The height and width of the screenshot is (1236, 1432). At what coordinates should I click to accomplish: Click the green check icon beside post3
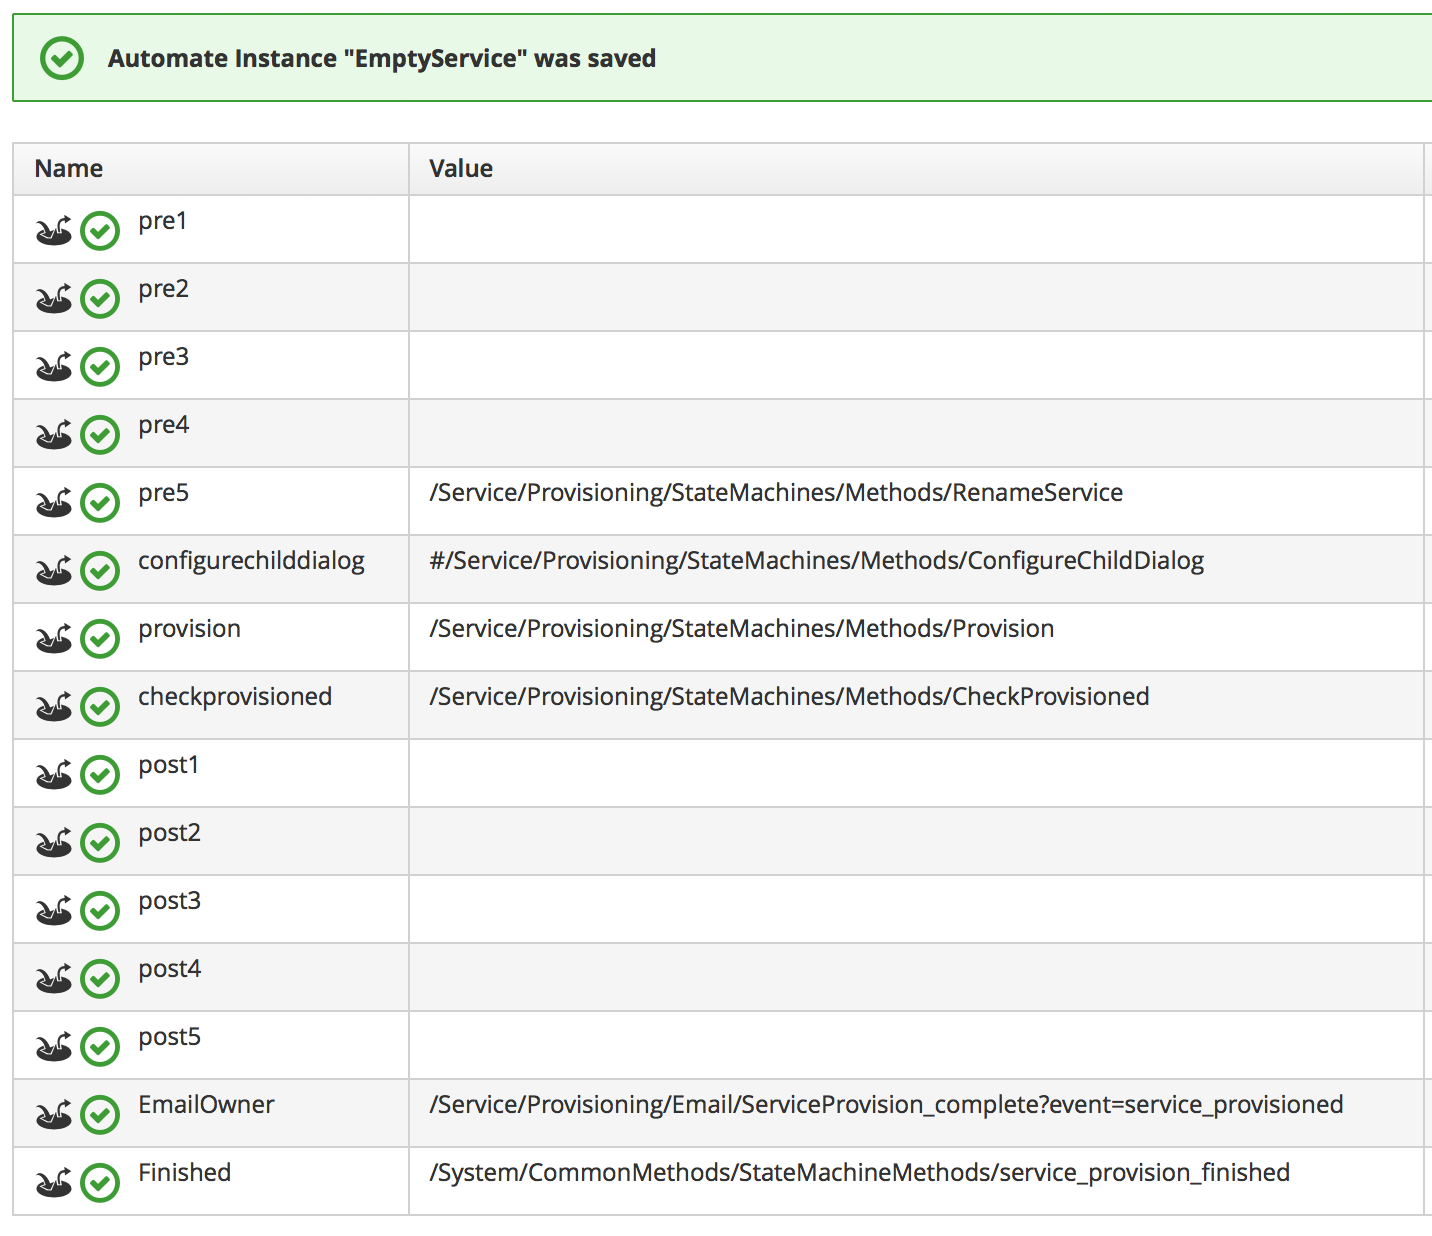pyautogui.click(x=100, y=911)
